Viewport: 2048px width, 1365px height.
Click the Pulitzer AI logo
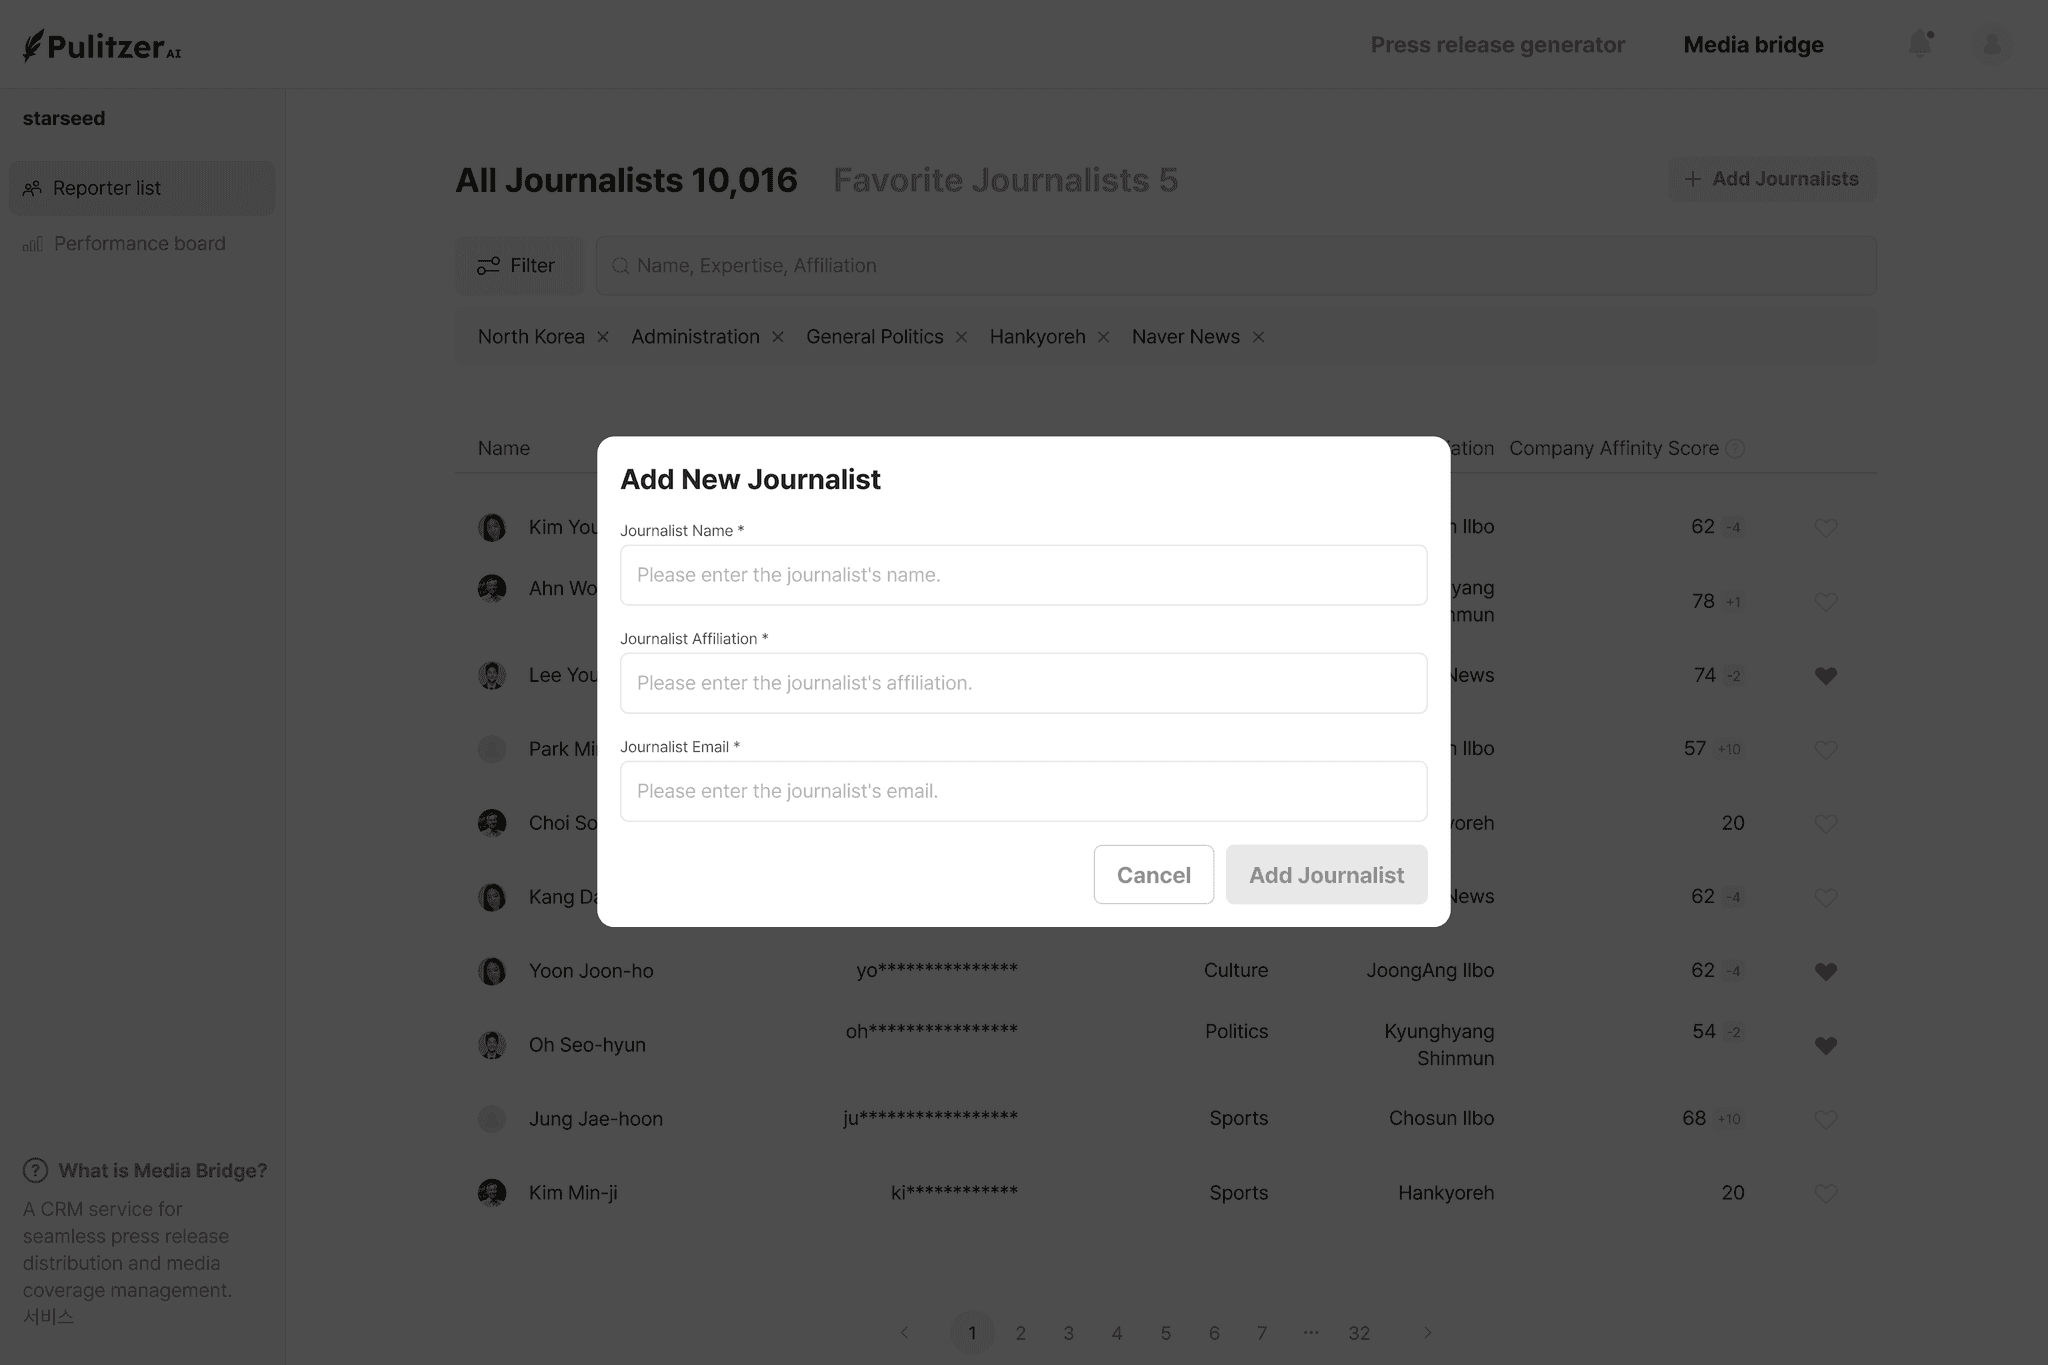(x=102, y=46)
